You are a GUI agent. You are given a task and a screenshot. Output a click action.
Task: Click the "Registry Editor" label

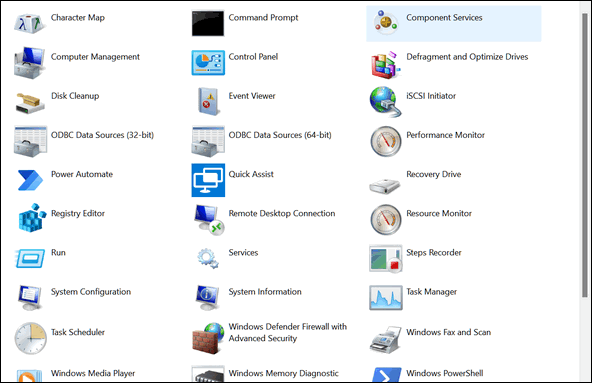(78, 213)
